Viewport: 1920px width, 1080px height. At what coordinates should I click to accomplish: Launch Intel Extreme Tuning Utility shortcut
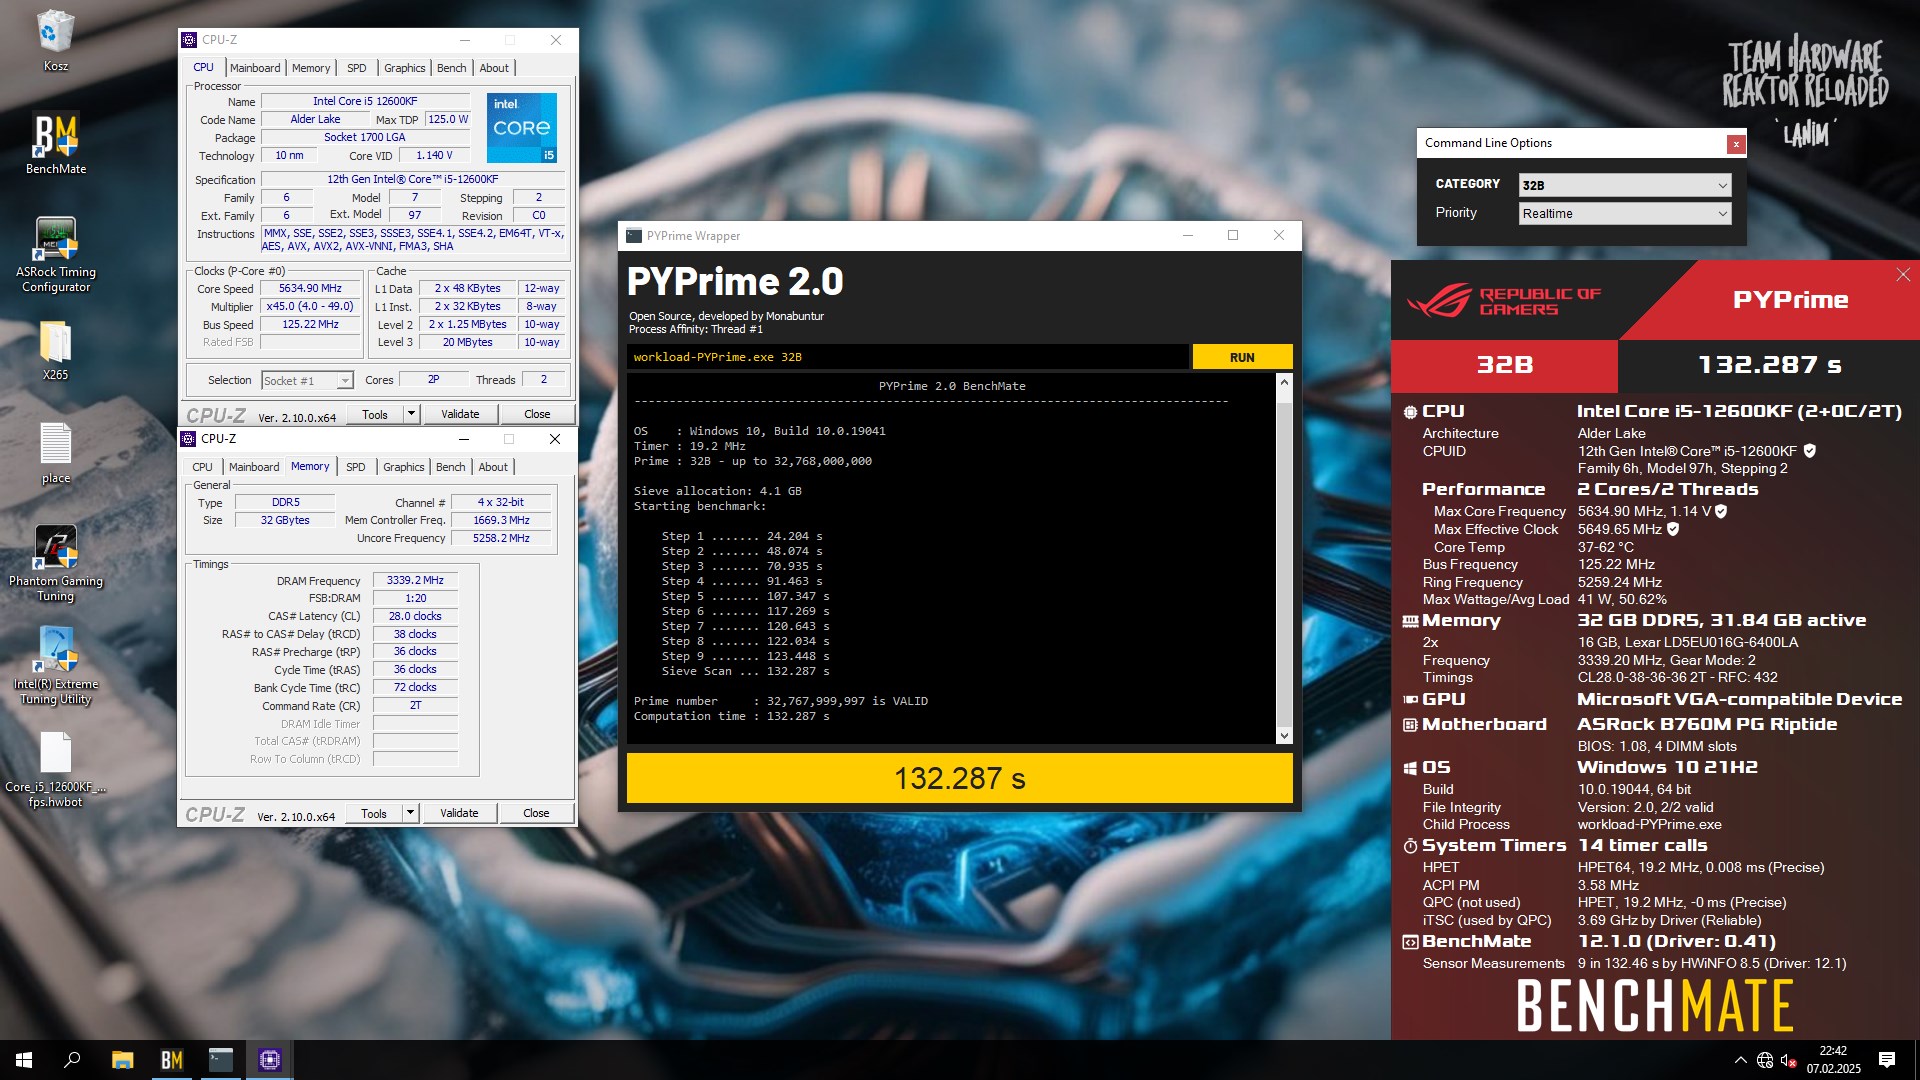click(56, 667)
